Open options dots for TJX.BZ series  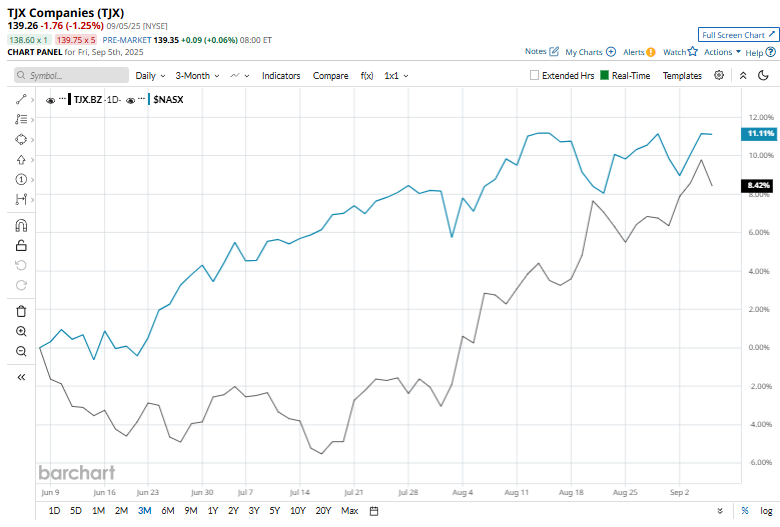coord(62,99)
